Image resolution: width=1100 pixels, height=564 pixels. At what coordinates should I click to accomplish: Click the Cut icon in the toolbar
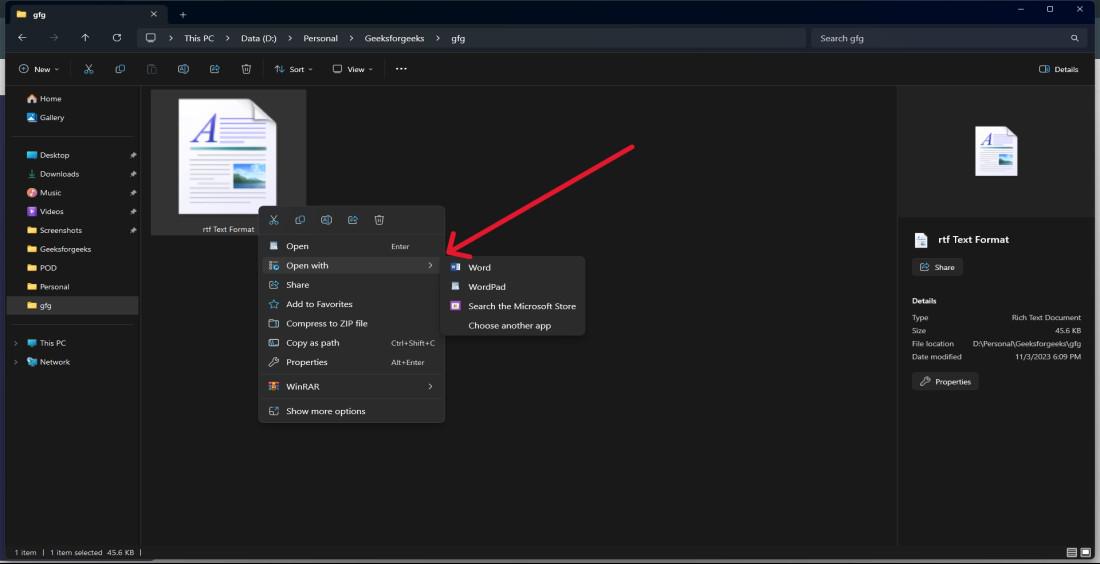point(88,69)
